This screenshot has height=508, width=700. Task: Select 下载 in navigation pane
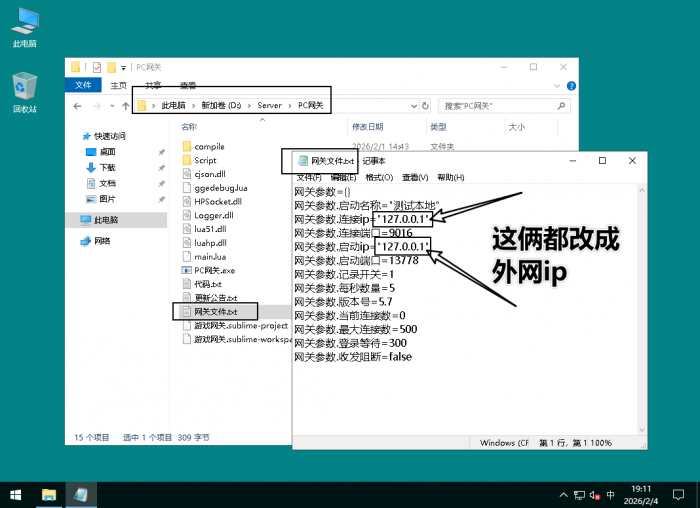101,167
